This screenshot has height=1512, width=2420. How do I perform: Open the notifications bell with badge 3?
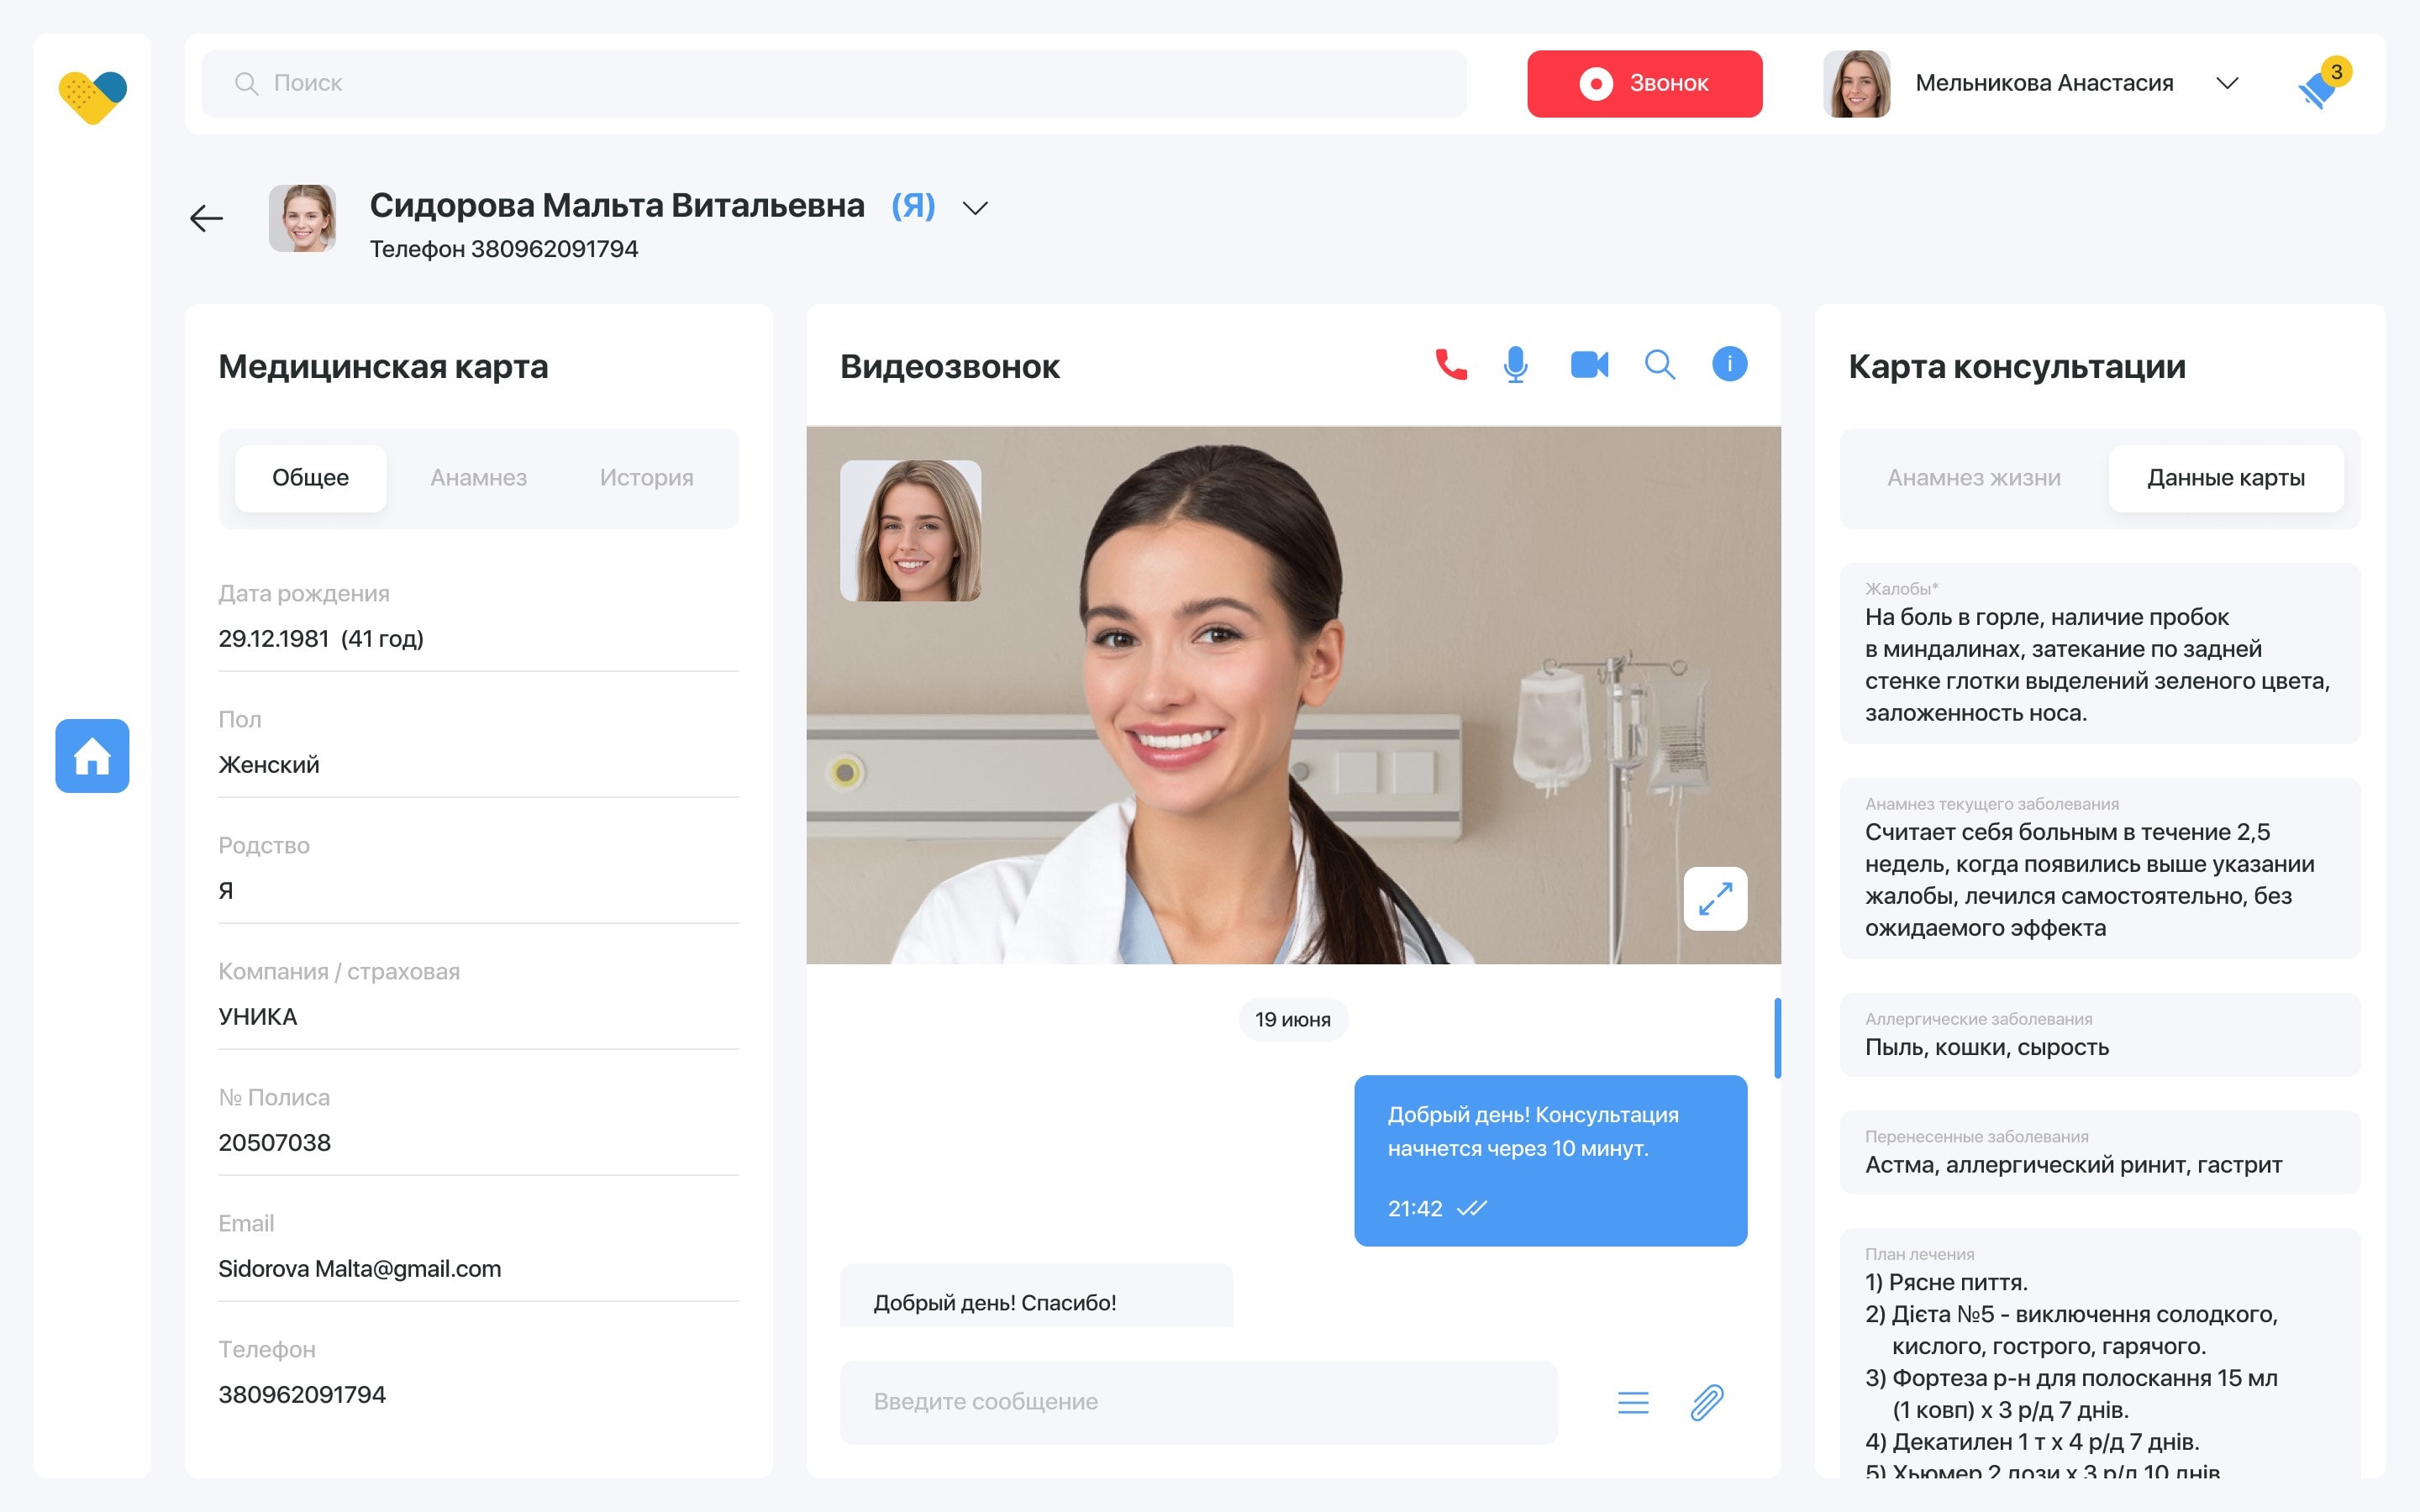pyautogui.click(x=2324, y=84)
